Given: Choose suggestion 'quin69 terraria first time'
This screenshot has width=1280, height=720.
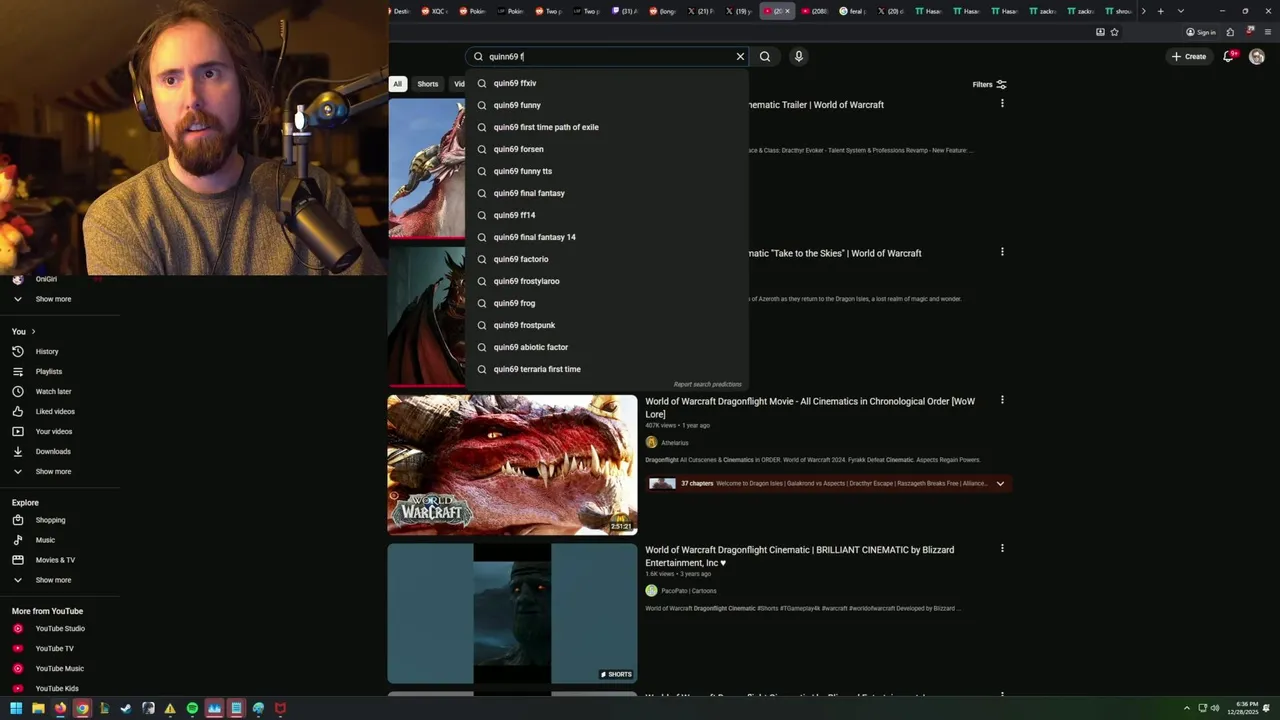Looking at the screenshot, I should pos(607,369).
